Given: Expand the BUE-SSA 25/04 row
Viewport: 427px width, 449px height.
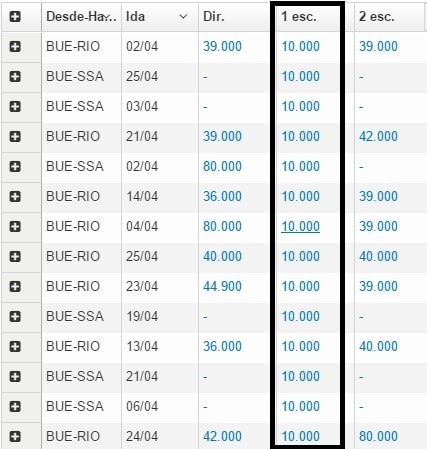Looking at the screenshot, I should [x=15, y=76].
